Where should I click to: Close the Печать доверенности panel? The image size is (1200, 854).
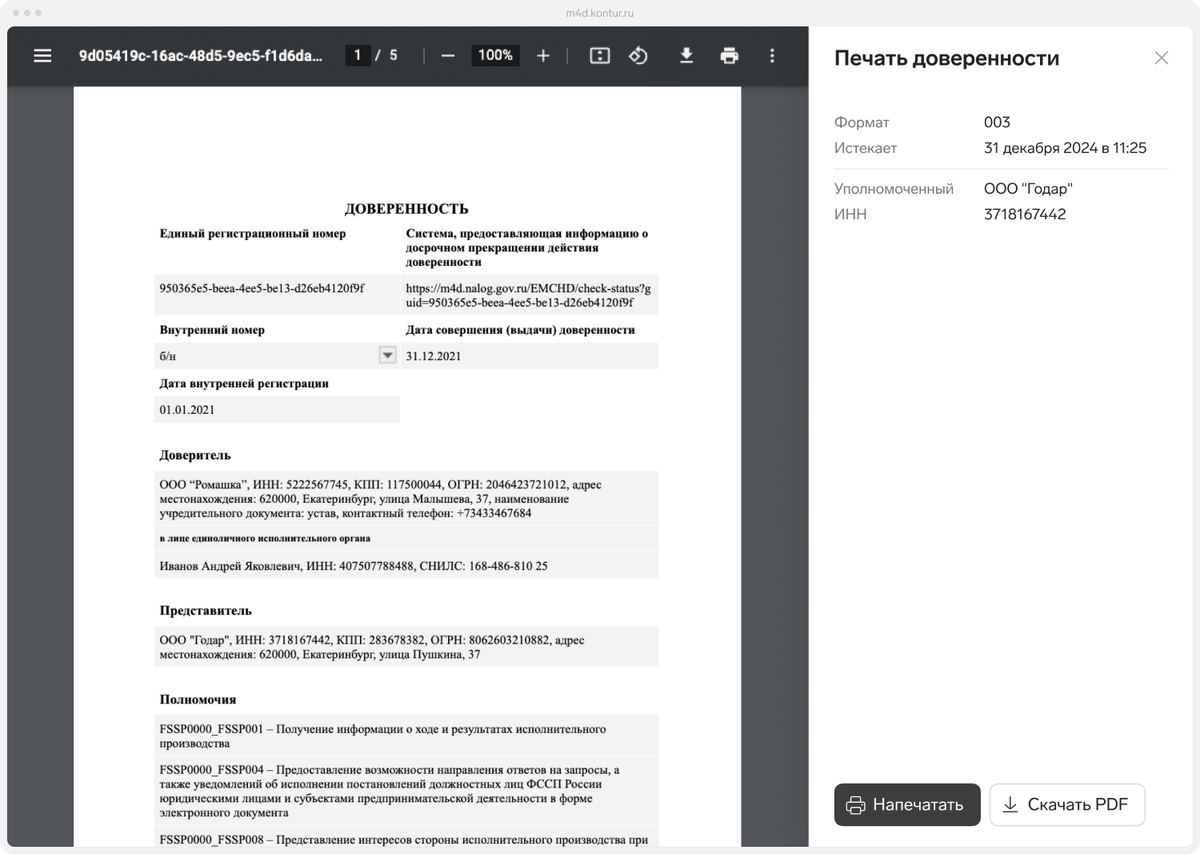point(1161,58)
